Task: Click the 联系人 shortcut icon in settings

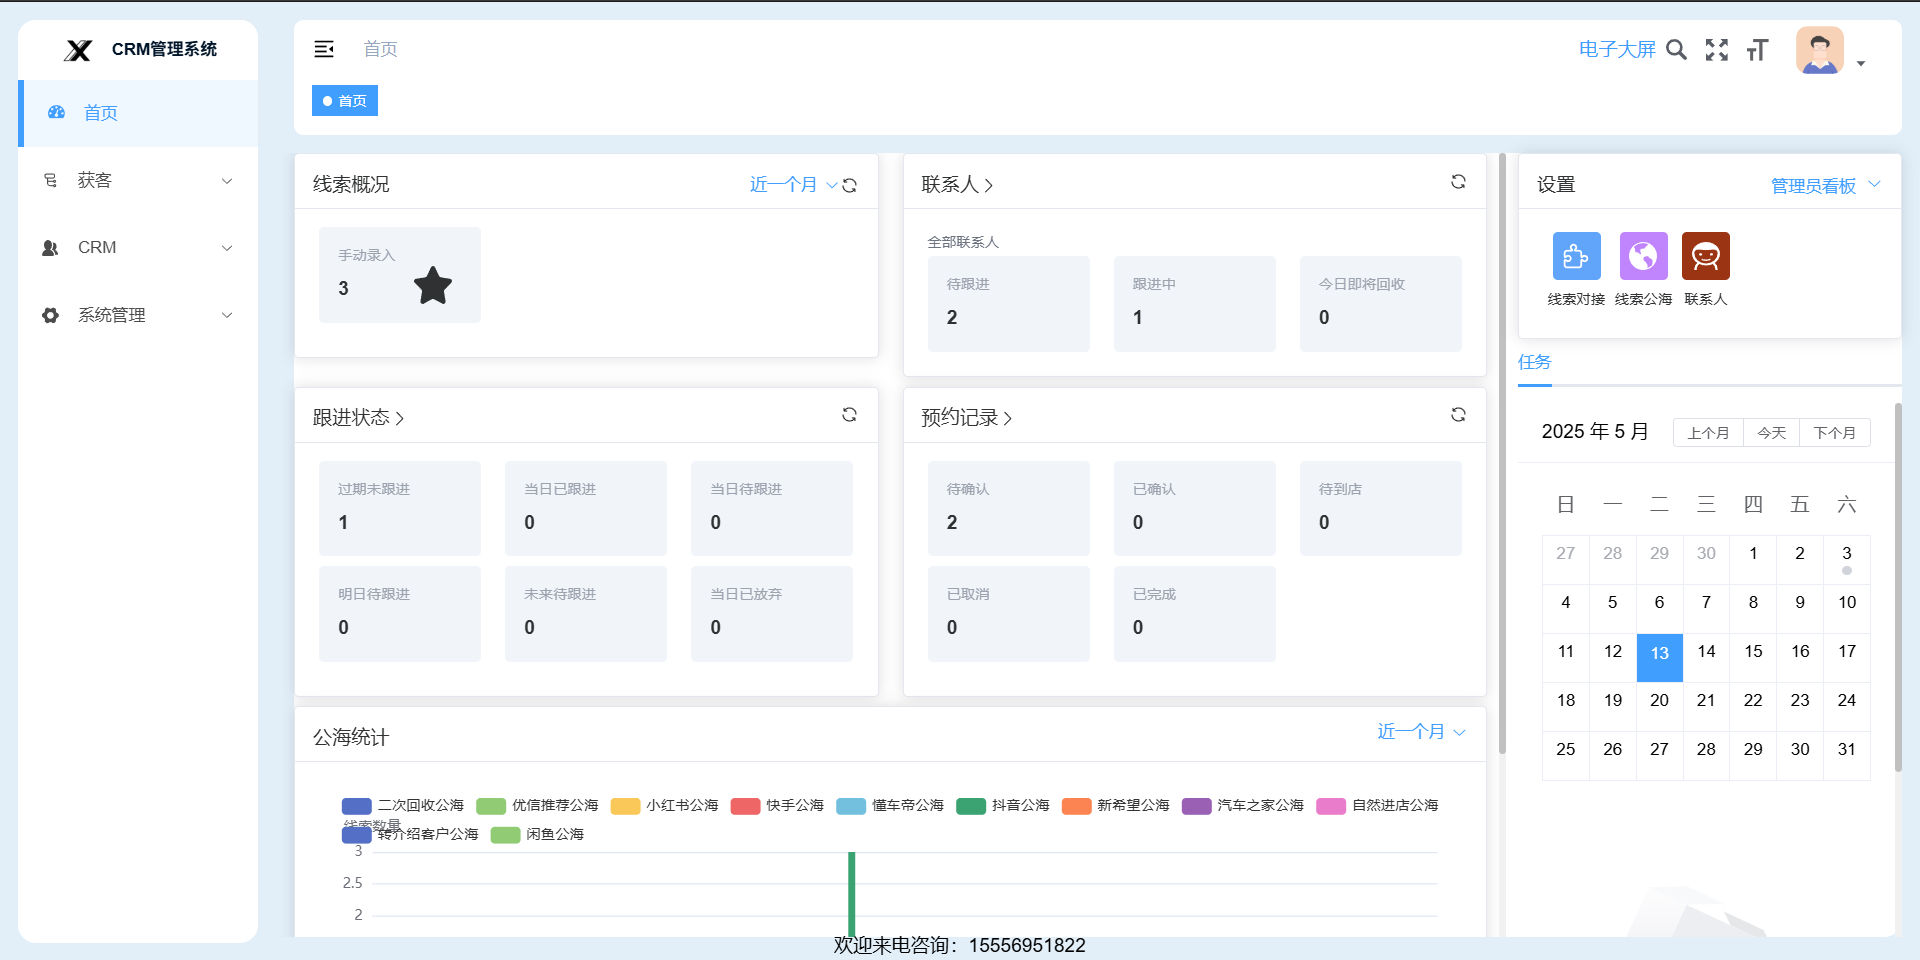Action: [1705, 256]
